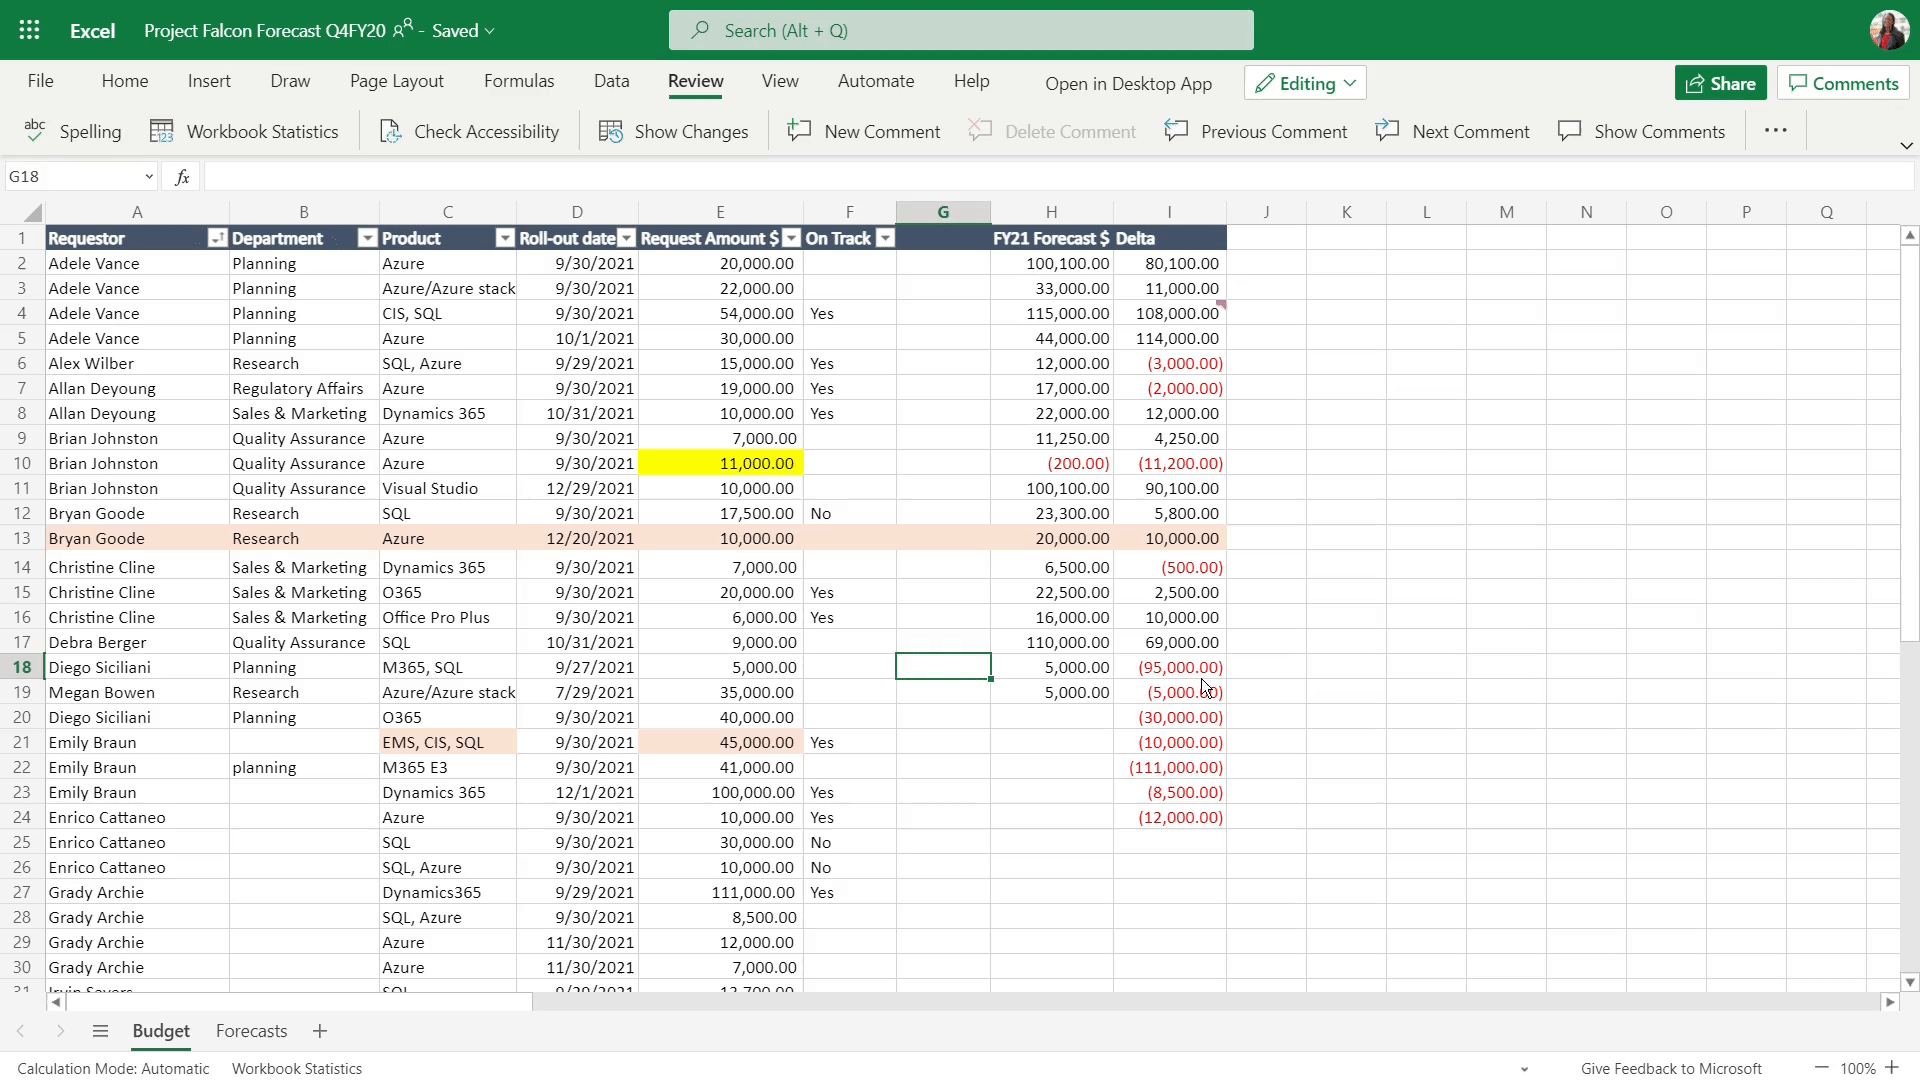Open more ribbon options ellipsis

(x=1776, y=131)
